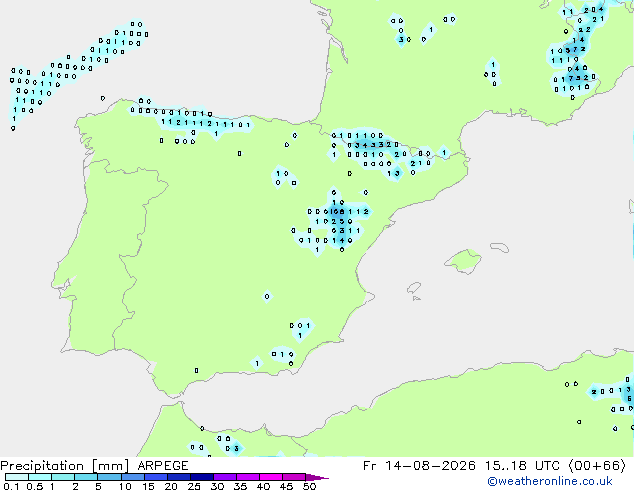Screen dimensions: 634x490
Task: Click the 30–35 mm purple legend swatch
Action: pyautogui.click(x=224, y=477)
